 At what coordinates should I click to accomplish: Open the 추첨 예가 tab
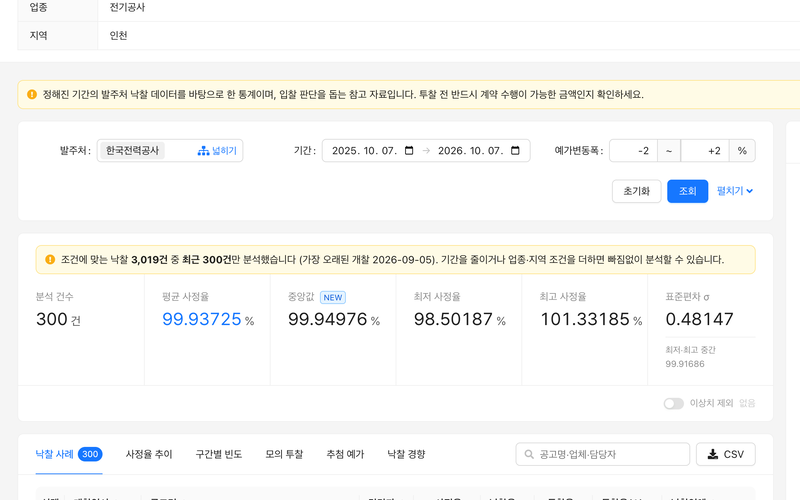345,454
